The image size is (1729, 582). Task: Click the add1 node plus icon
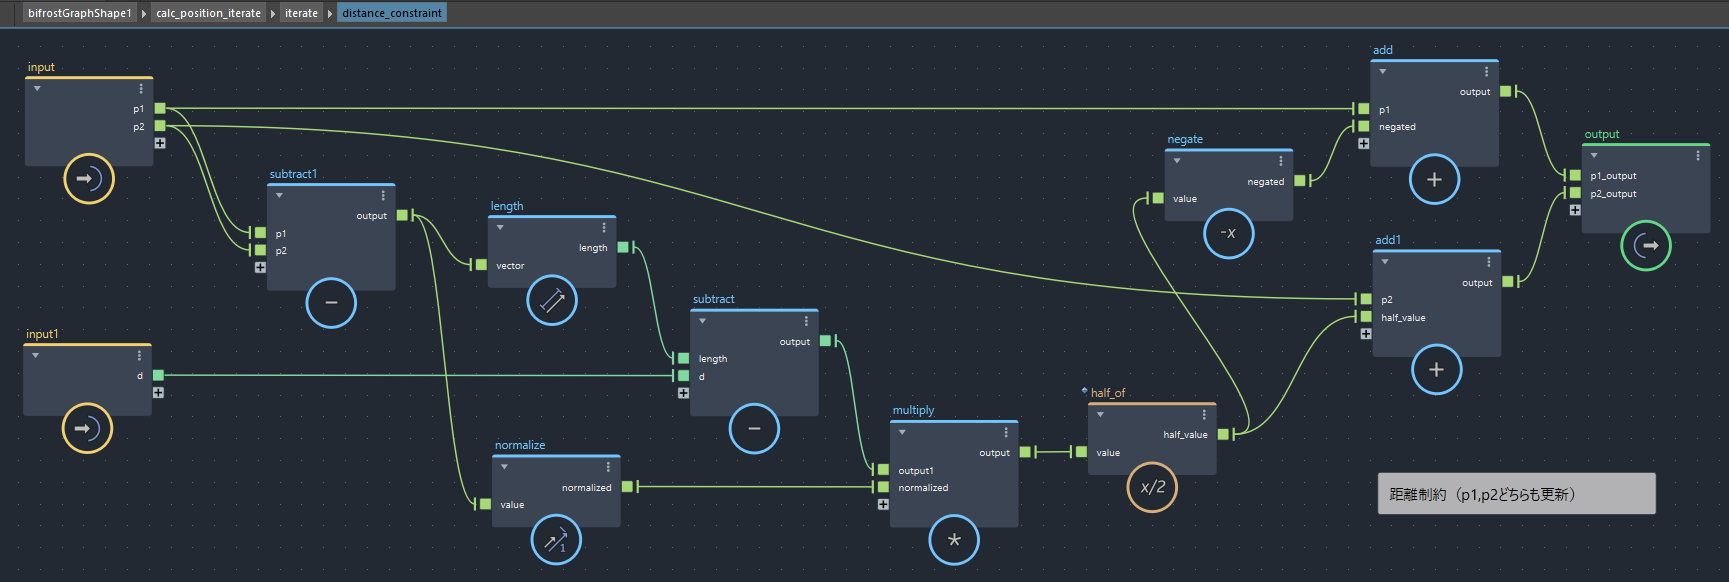tap(1436, 369)
